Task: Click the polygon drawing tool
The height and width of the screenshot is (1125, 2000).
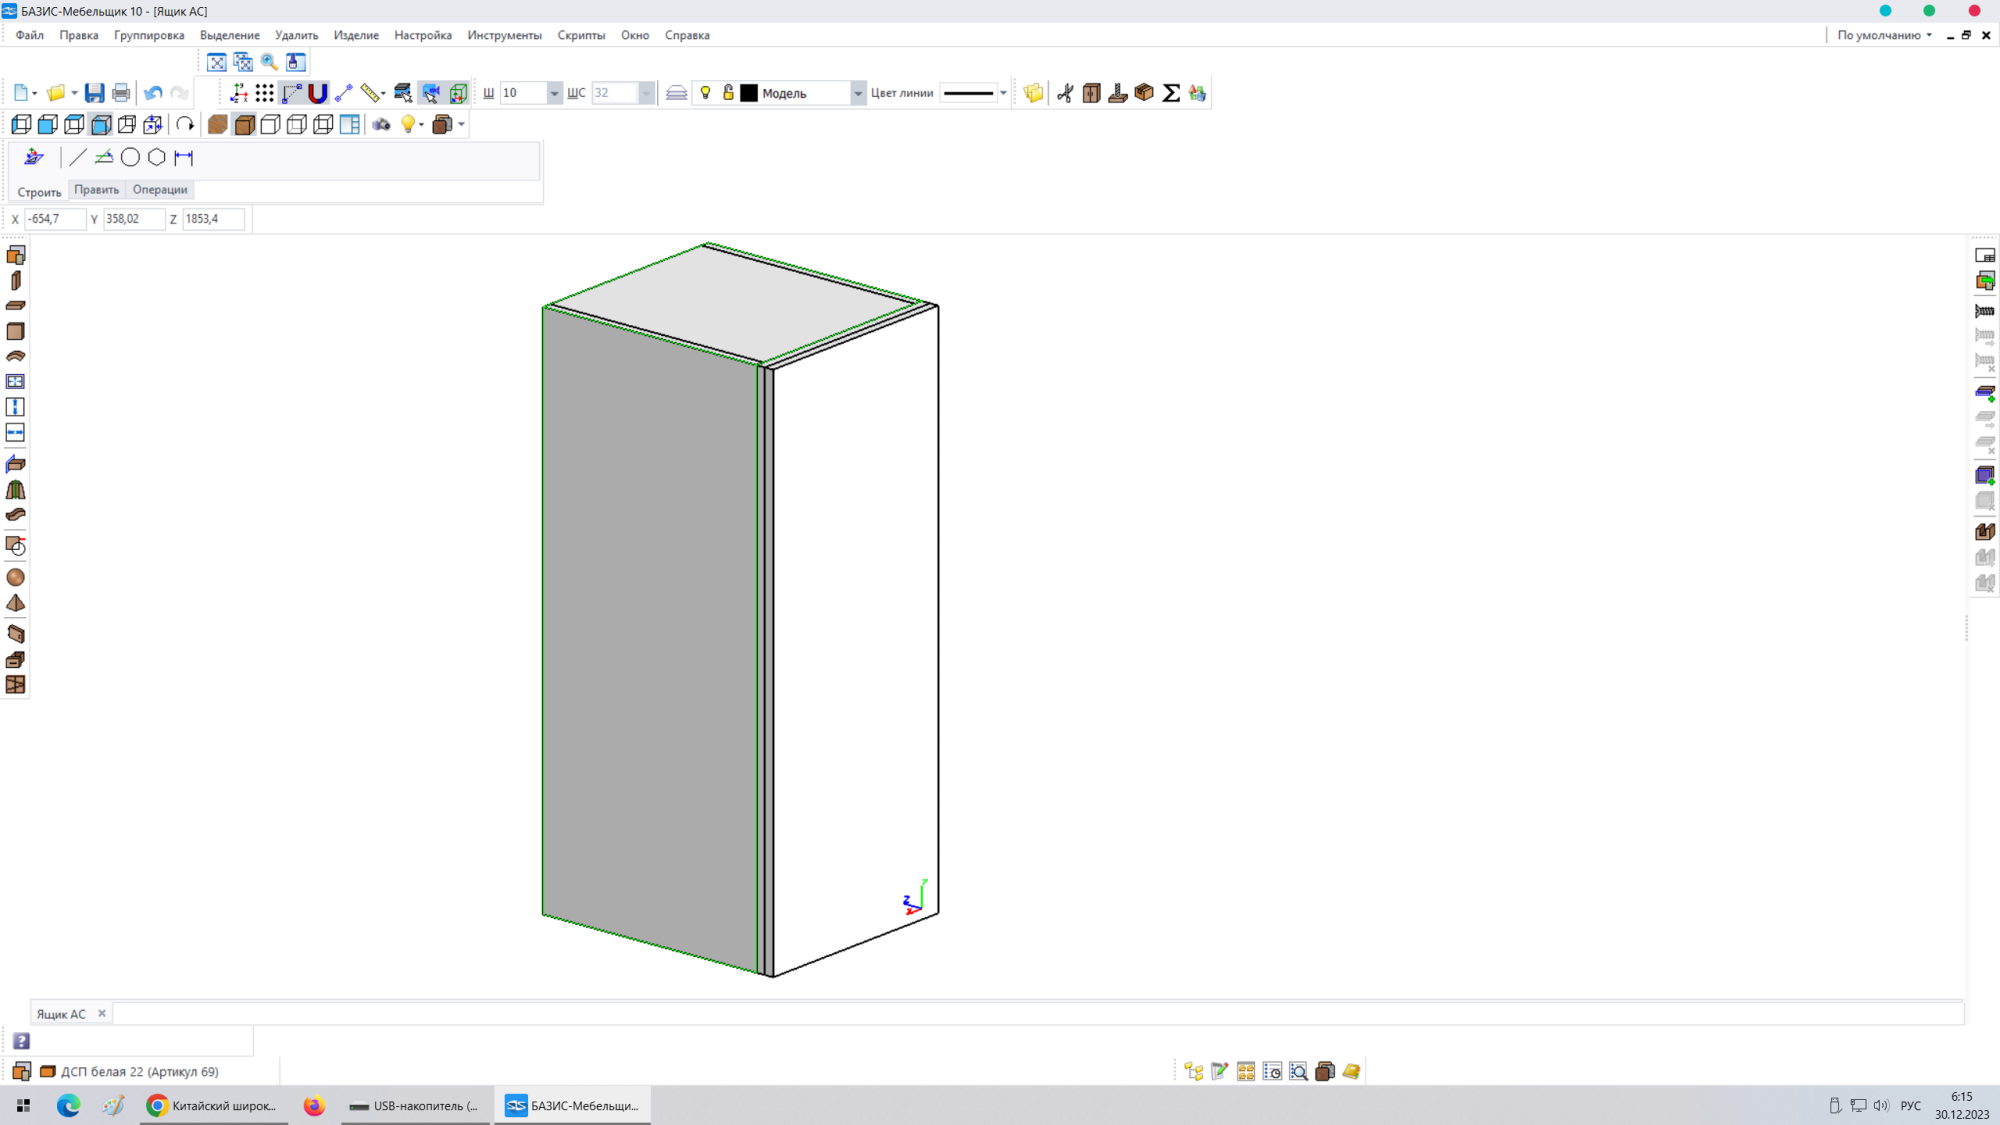Action: coord(157,157)
